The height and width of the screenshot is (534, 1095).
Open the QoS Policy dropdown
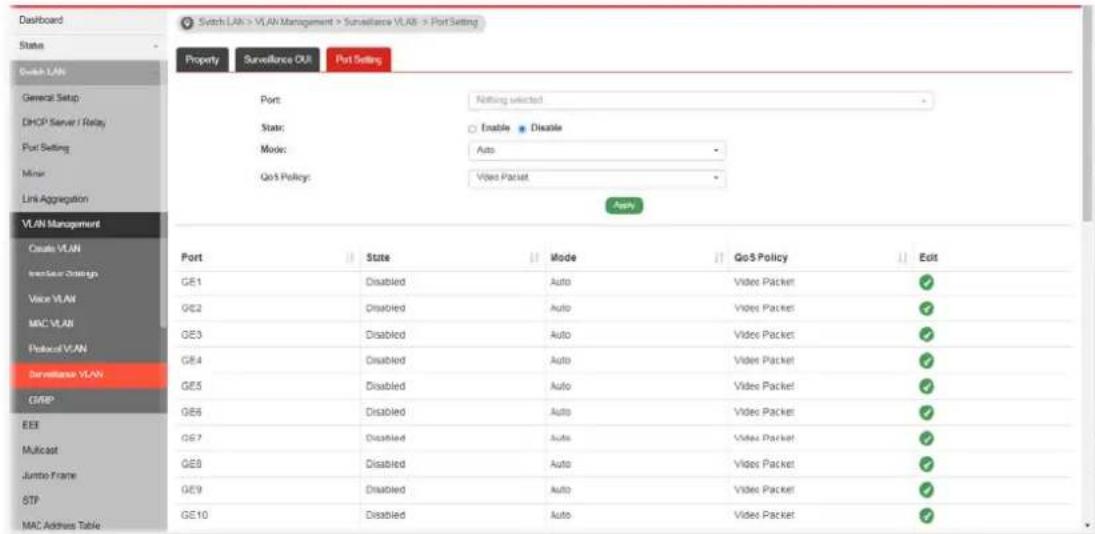coord(597,178)
